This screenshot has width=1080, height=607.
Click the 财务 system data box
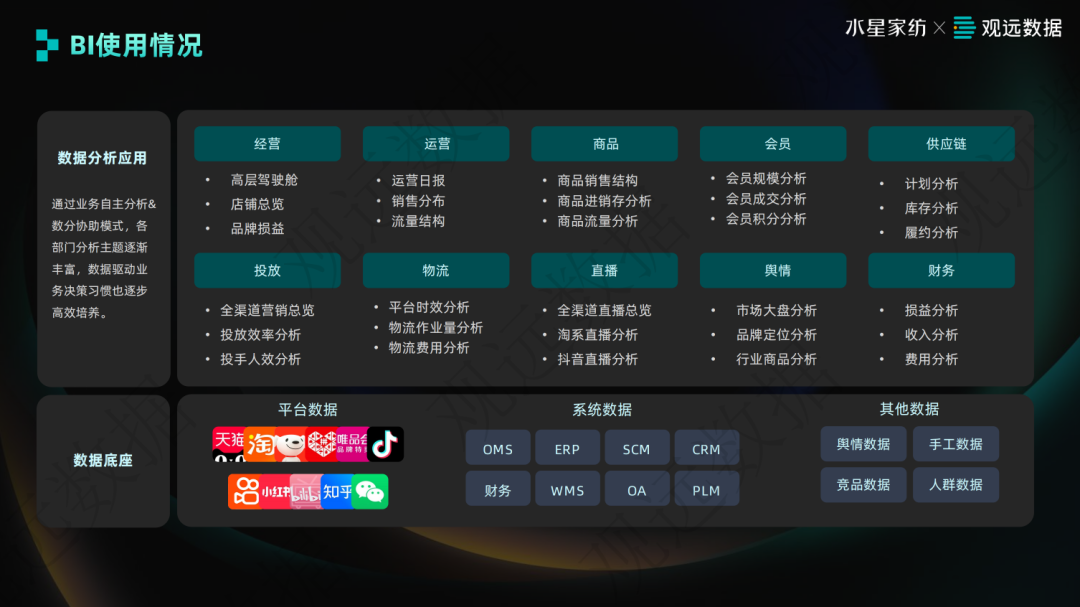tap(498, 489)
